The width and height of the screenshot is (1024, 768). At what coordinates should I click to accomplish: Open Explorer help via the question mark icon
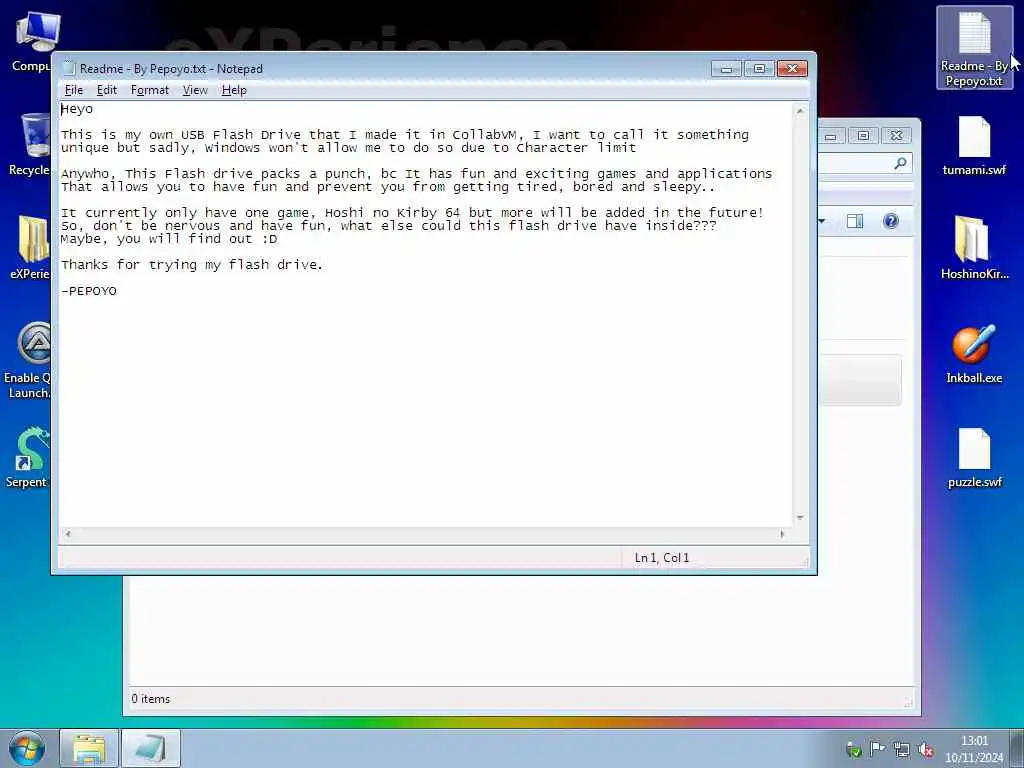[890, 221]
